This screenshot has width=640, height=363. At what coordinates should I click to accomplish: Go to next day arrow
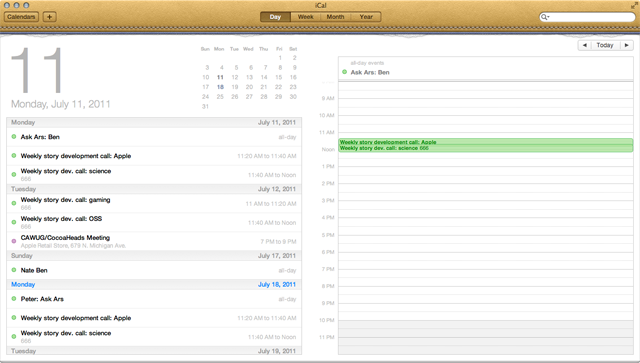[627, 45]
